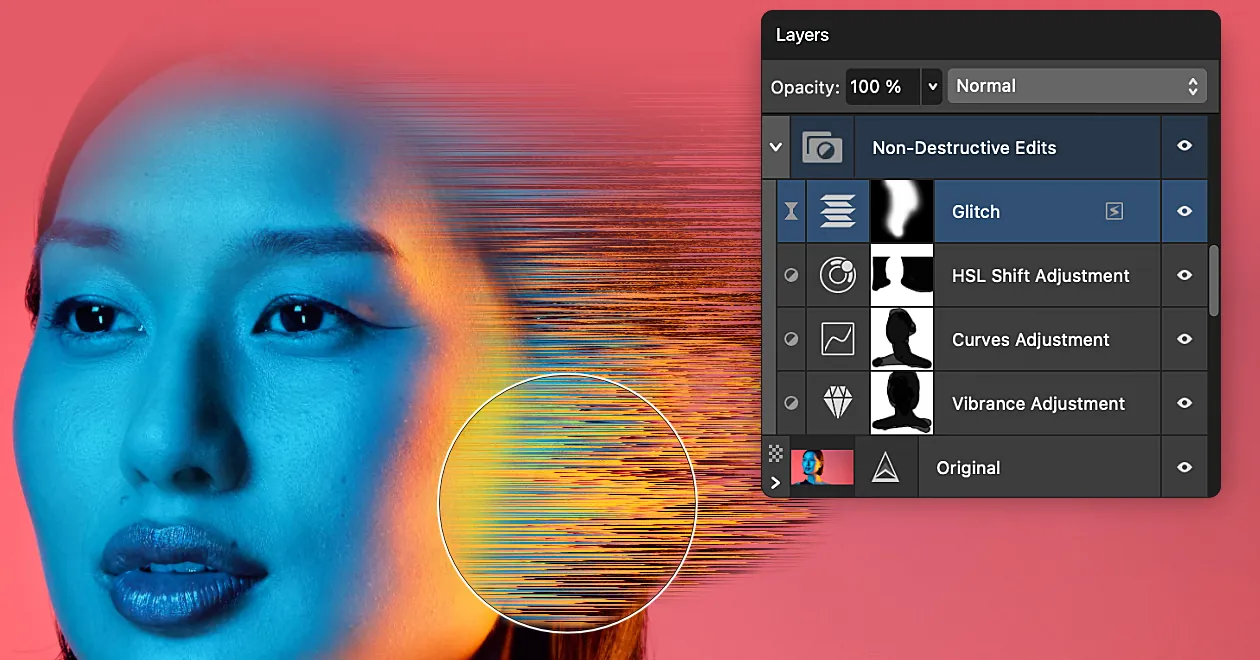
Task: Click the Original layer image thumbnail
Action: click(x=822, y=467)
